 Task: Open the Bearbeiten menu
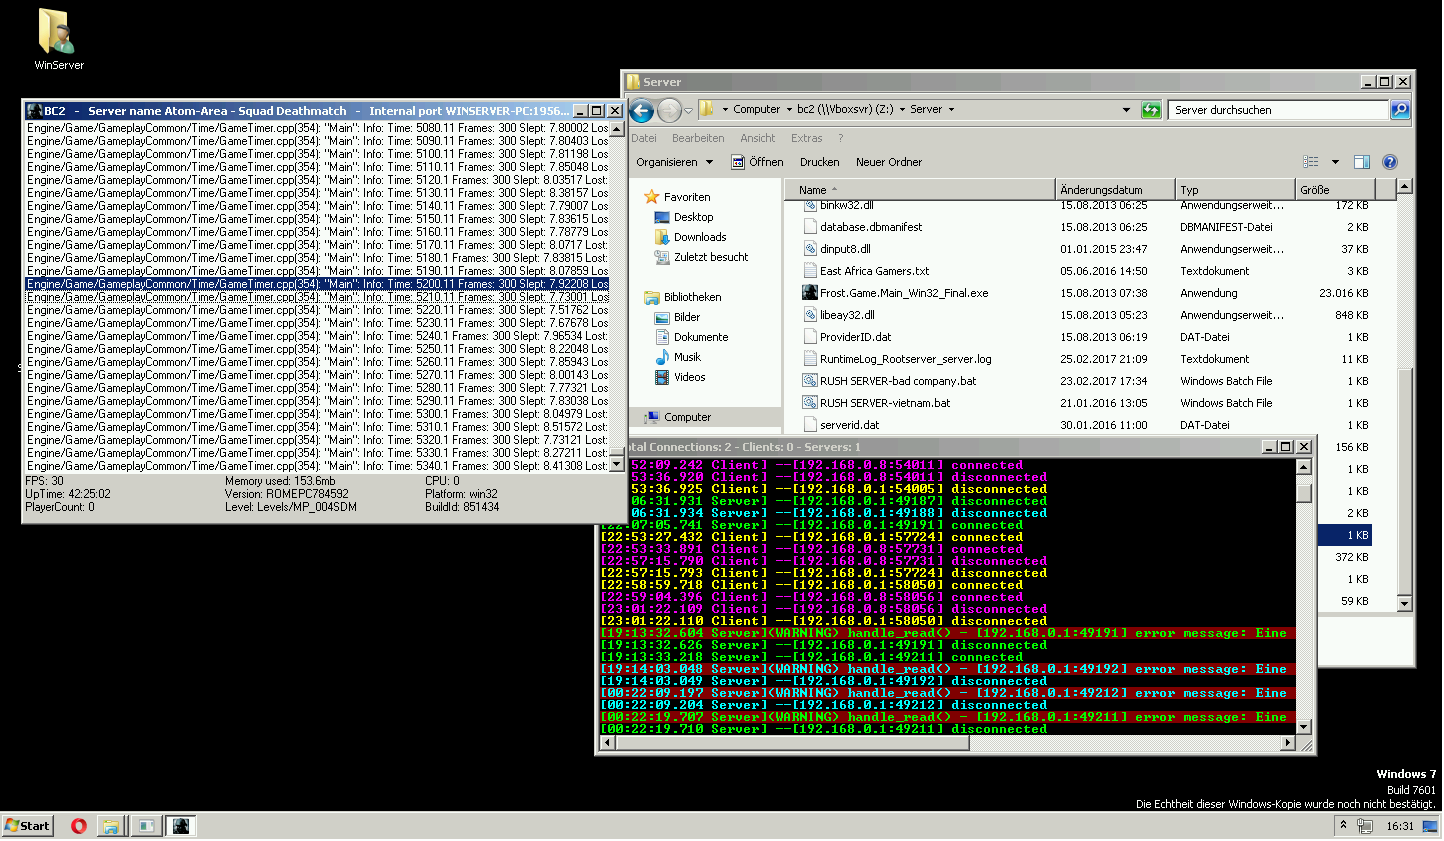tap(697, 138)
